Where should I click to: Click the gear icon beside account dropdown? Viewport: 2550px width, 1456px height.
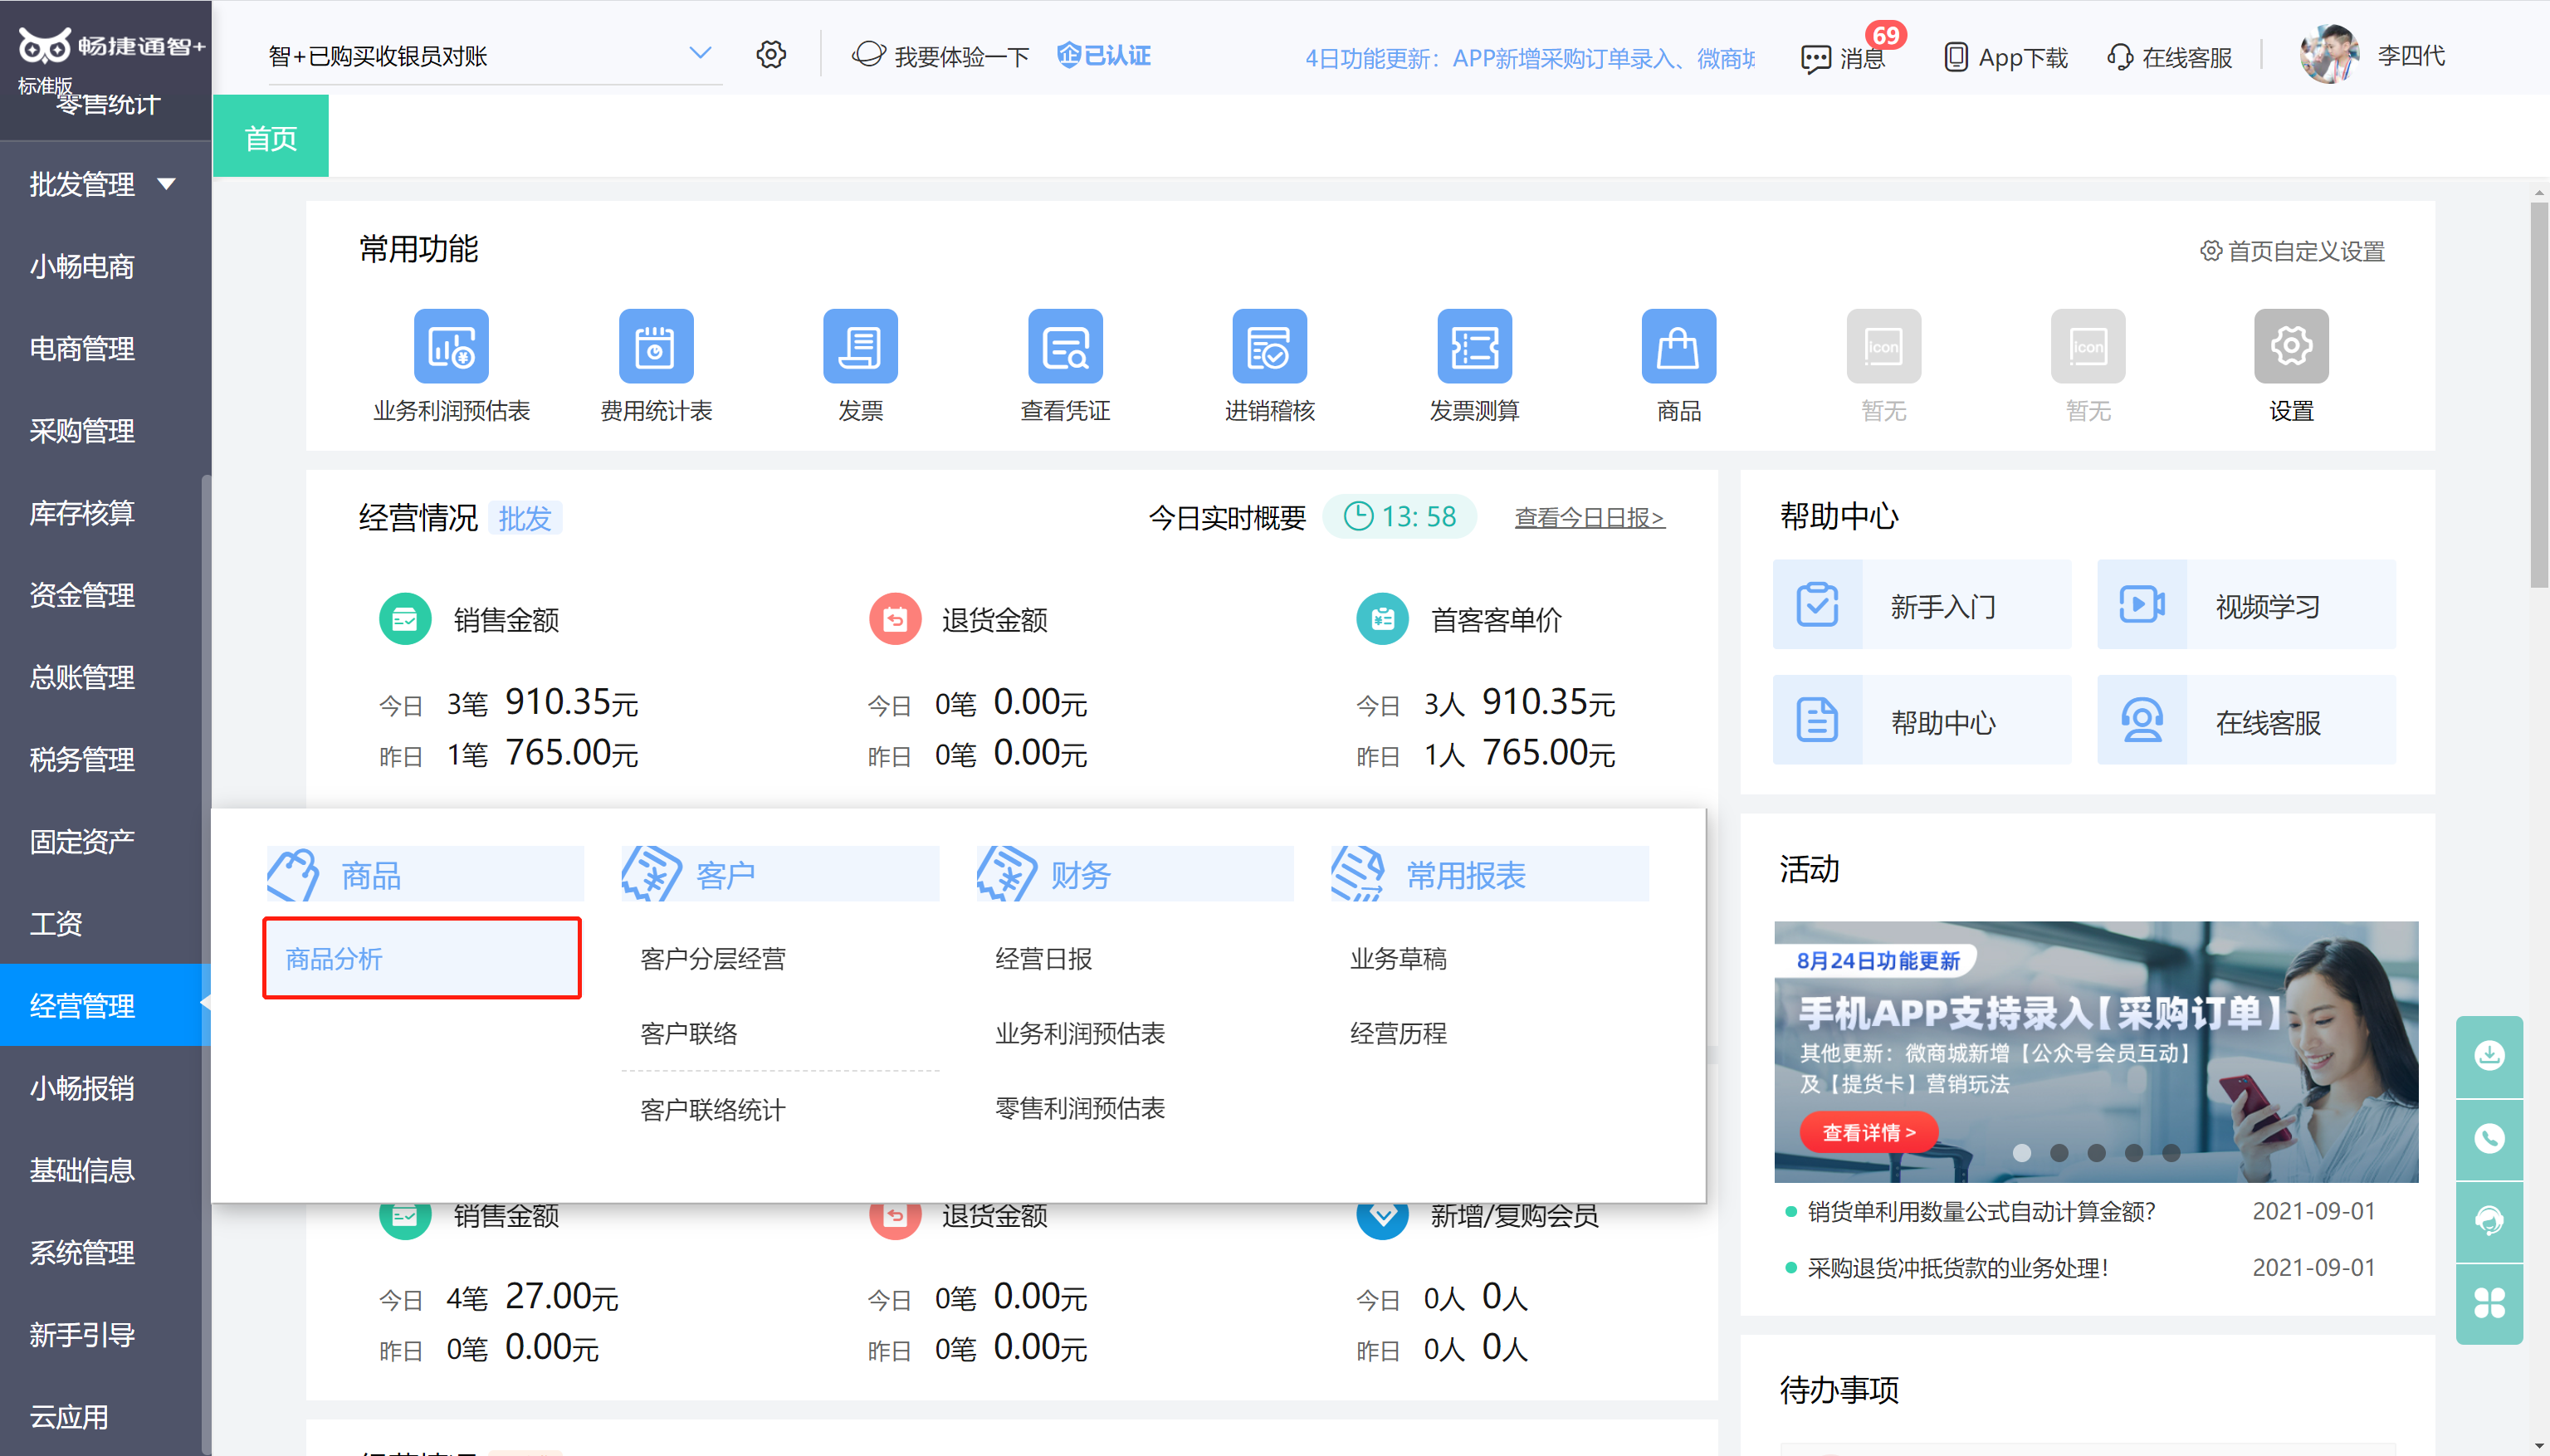(x=771, y=54)
